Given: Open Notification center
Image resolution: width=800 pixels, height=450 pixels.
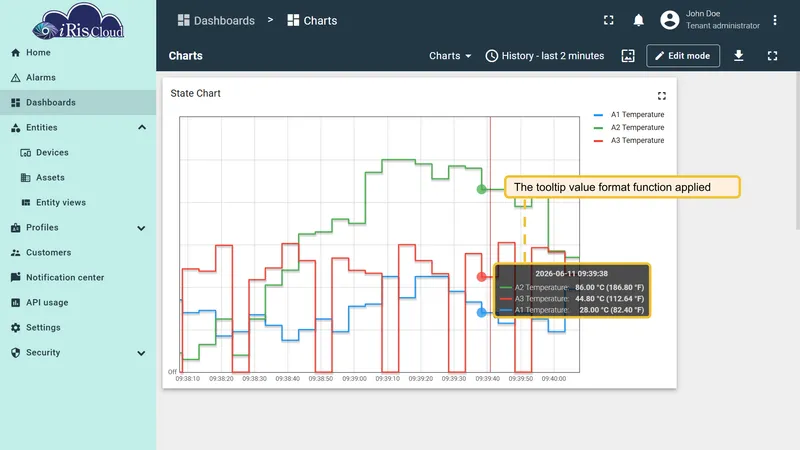Looking at the screenshot, I should 78,278.
